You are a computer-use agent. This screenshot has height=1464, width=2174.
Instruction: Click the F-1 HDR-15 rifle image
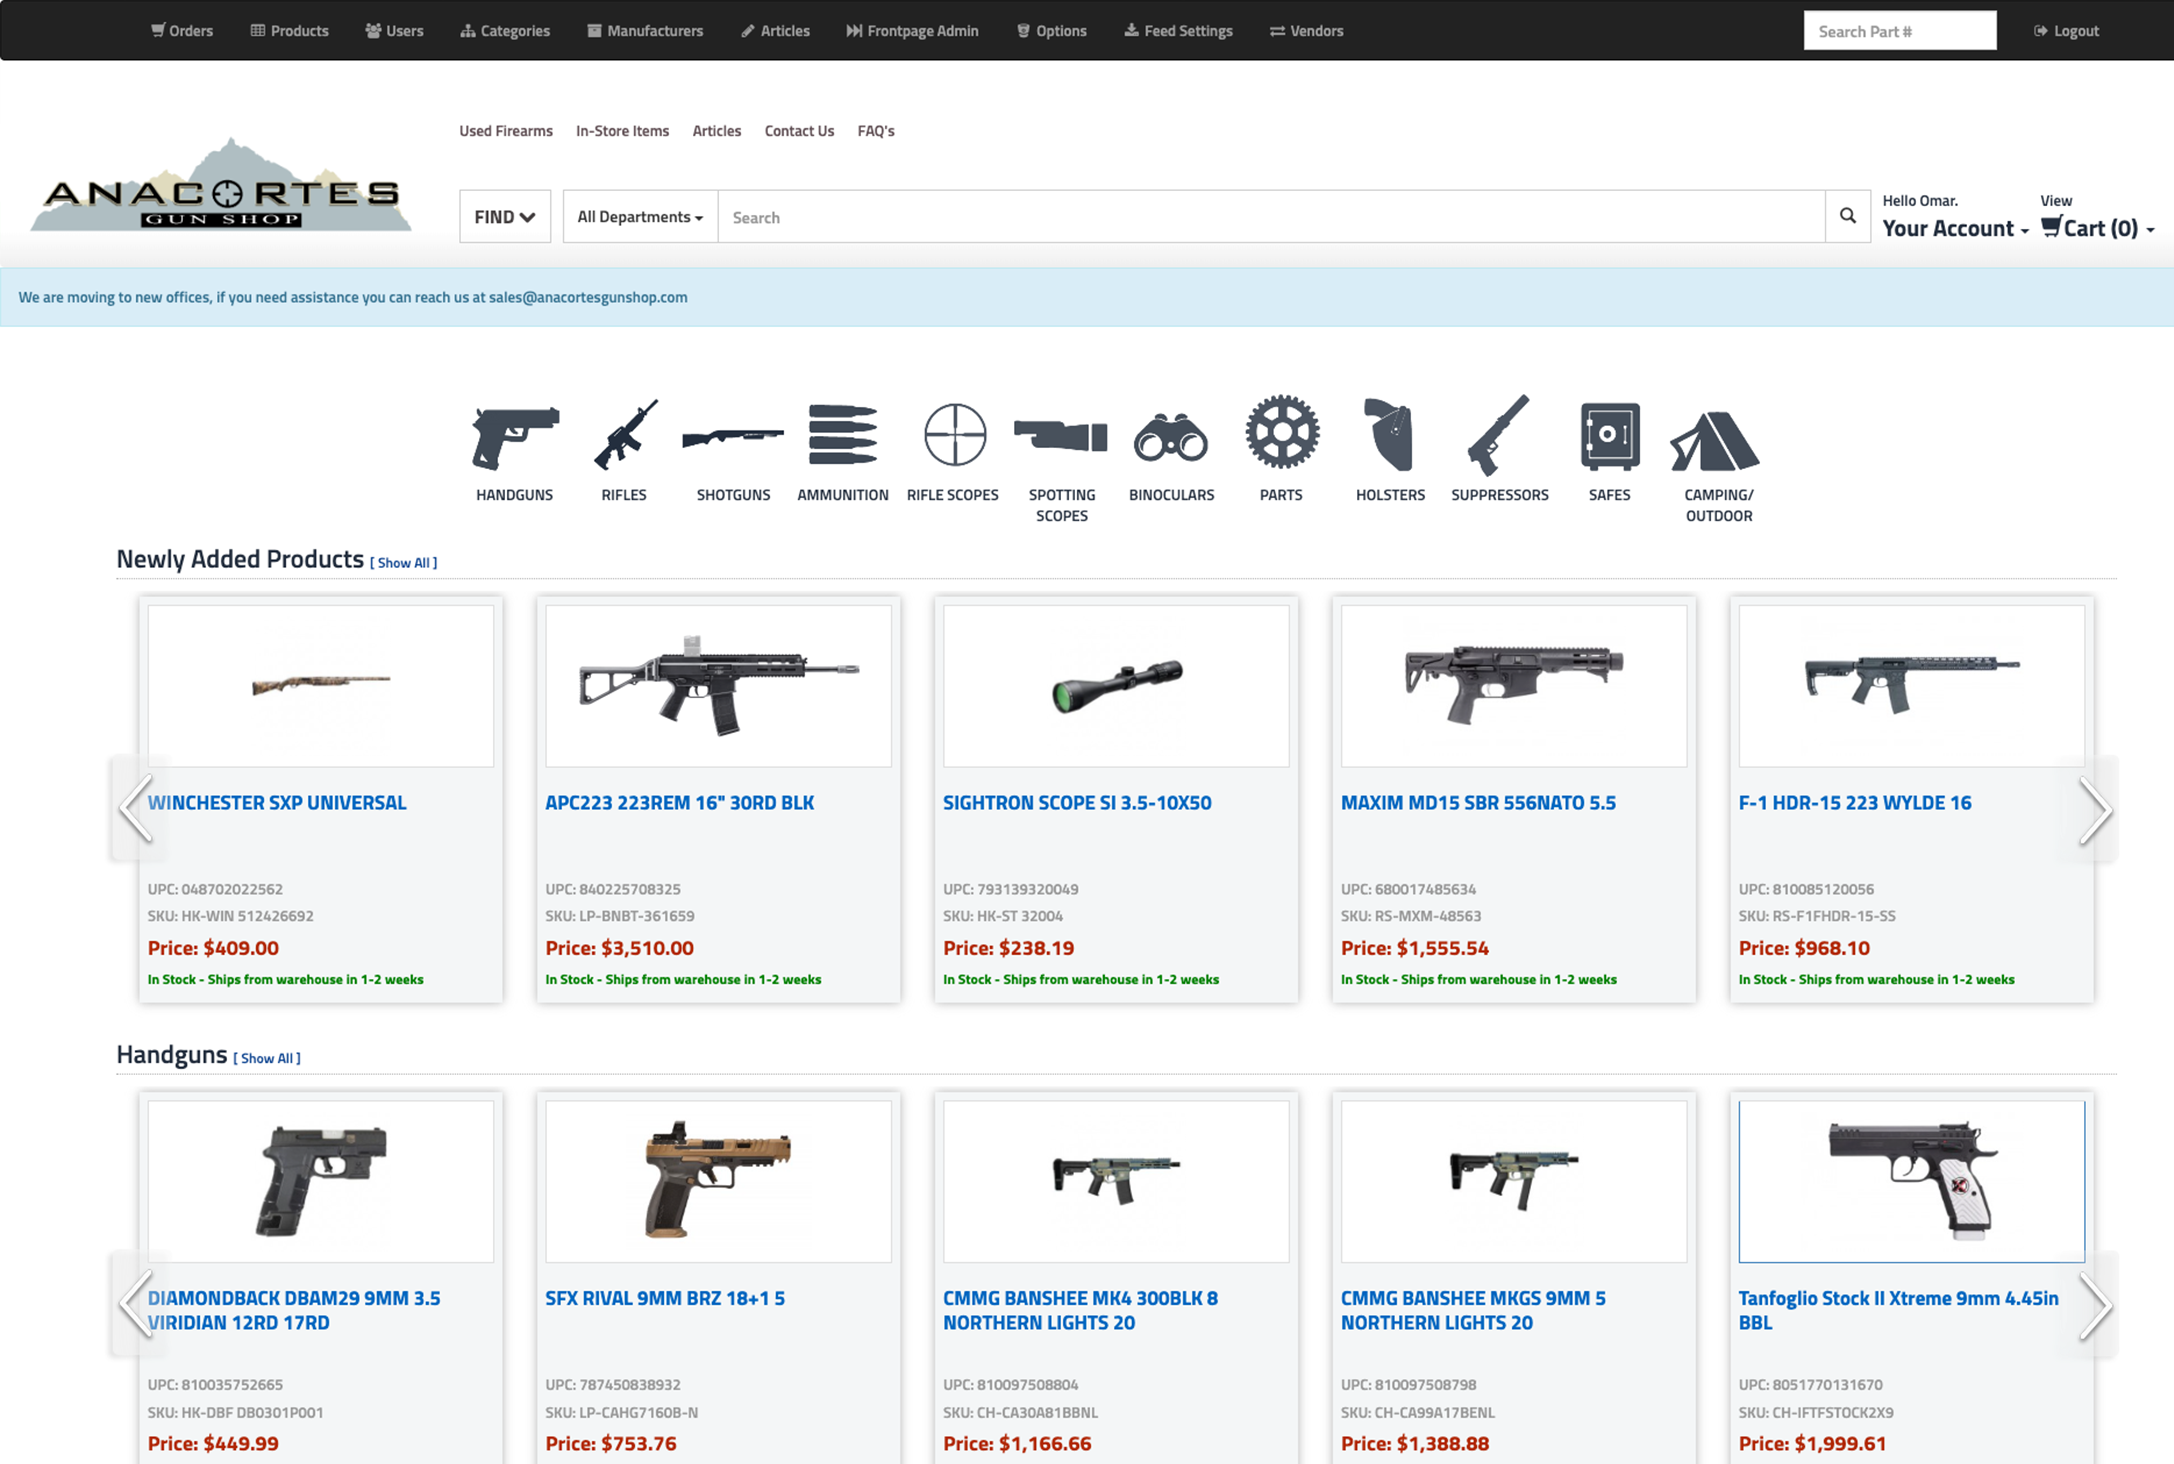tap(1912, 685)
